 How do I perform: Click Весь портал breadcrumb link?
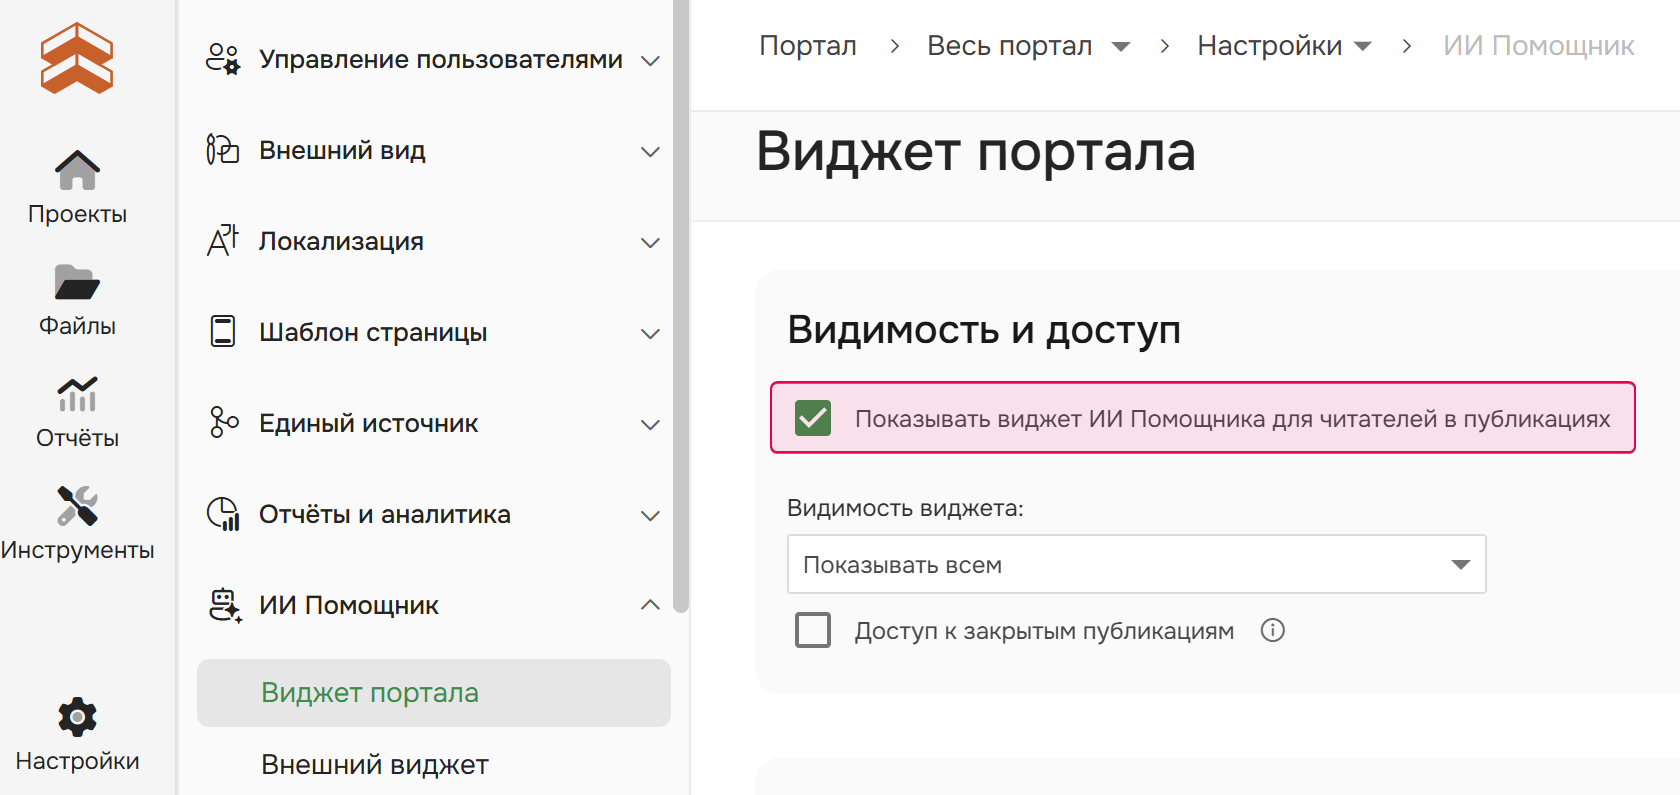(x=1009, y=46)
